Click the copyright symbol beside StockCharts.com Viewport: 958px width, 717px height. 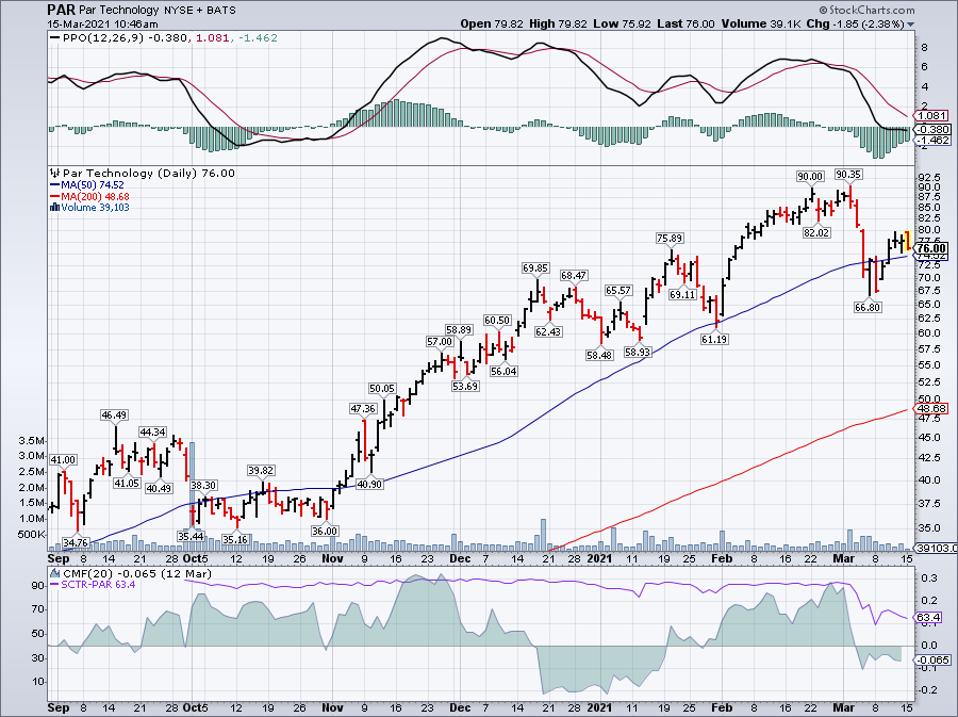point(823,10)
